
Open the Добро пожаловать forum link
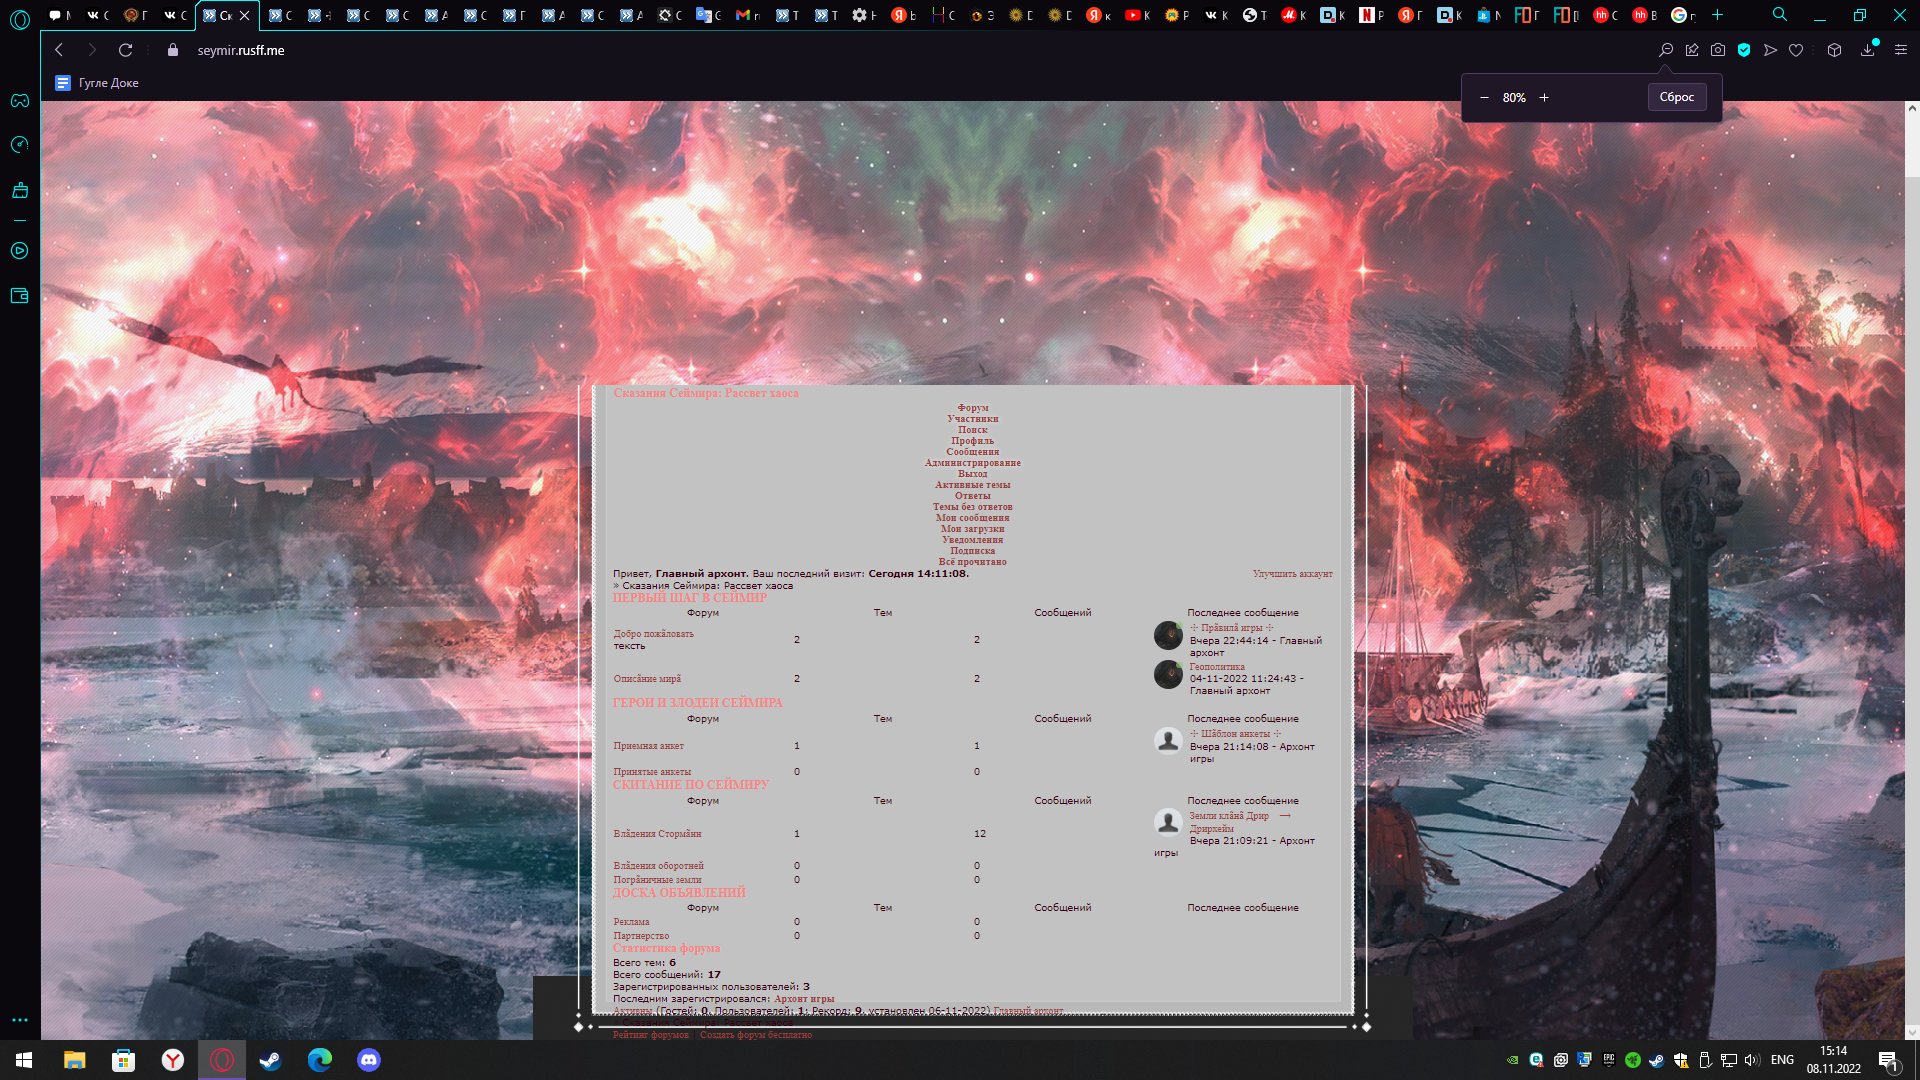point(653,634)
